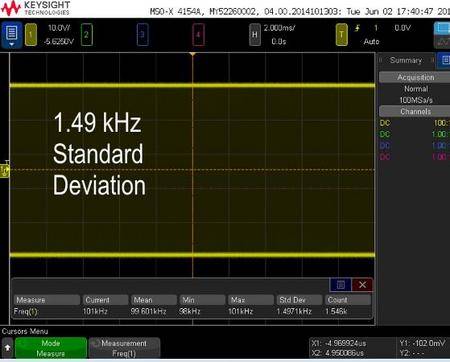Click the 0.0V trigger level value
Viewport: 450px width, 362px height.
coord(403,28)
